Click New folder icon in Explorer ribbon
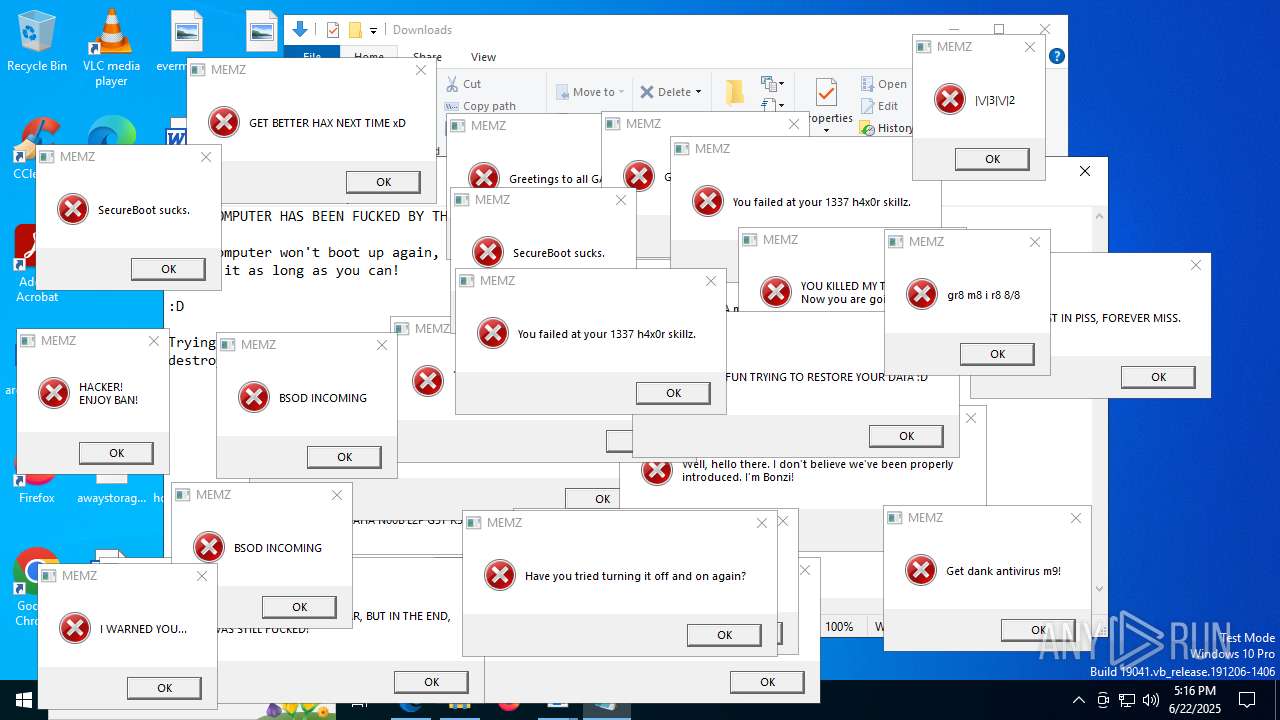 [735, 92]
